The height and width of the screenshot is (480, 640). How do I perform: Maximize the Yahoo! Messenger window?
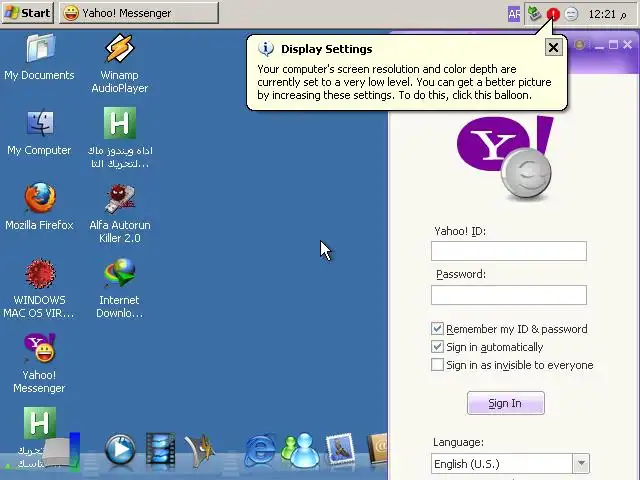tap(613, 44)
